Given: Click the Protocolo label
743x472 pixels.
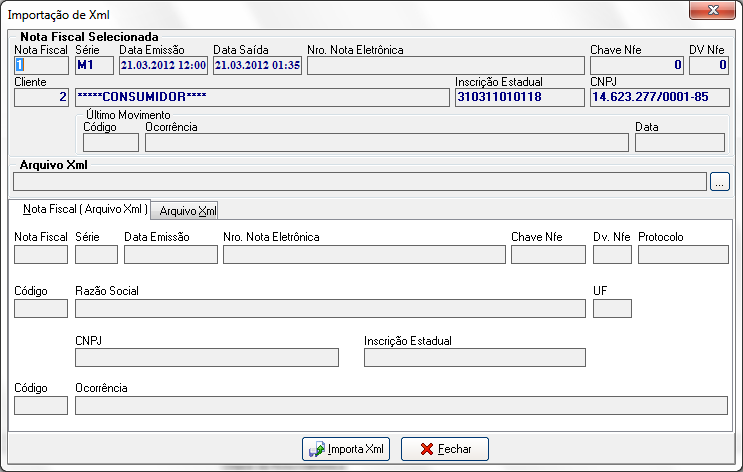Looking at the screenshot, I should coord(661,237).
